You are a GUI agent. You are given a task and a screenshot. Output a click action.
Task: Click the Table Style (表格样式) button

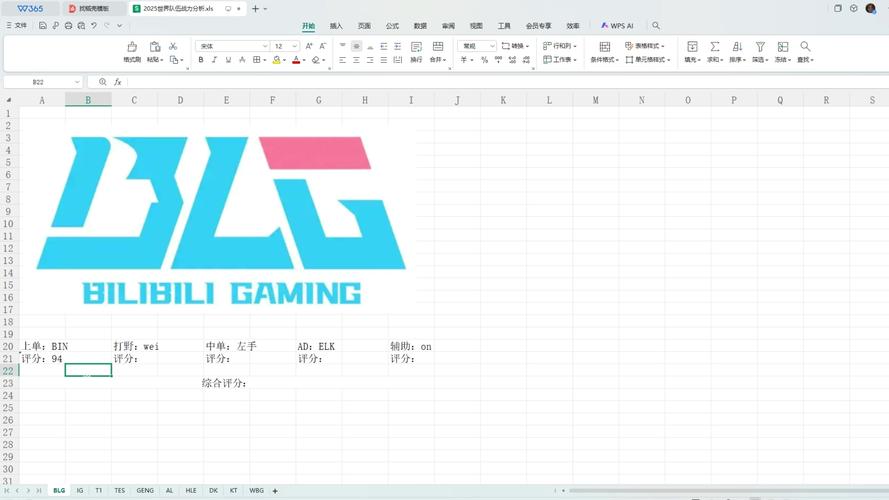tap(645, 46)
